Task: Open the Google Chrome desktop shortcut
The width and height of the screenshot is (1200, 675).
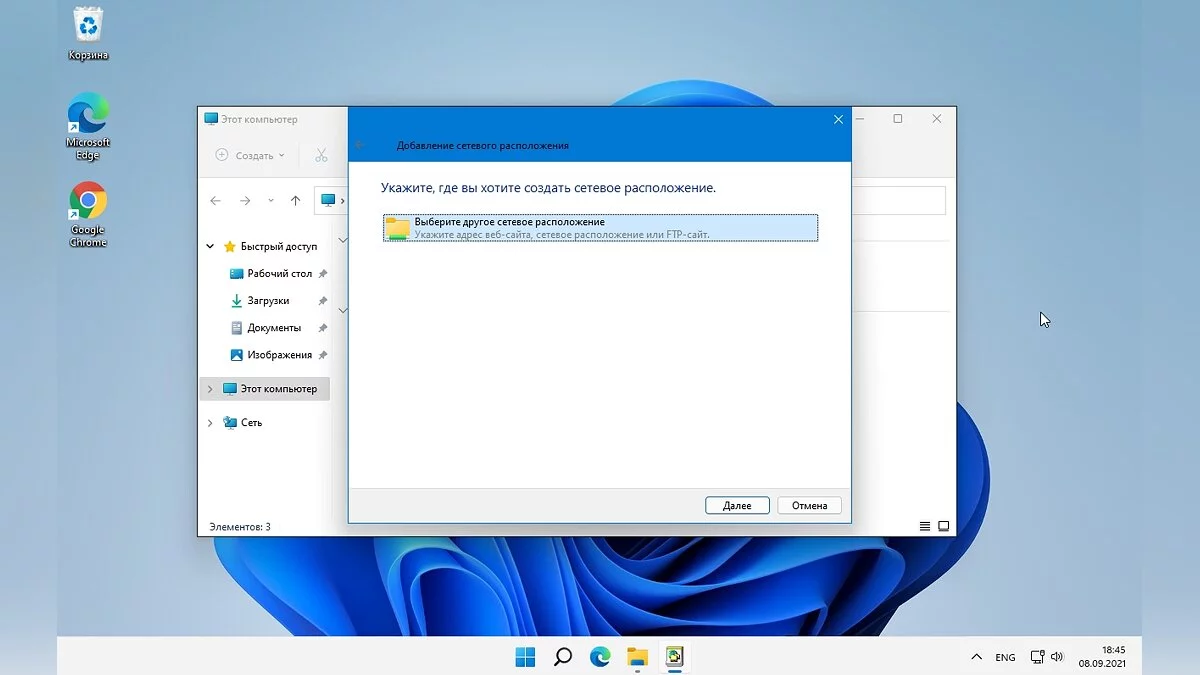Action: [x=88, y=214]
